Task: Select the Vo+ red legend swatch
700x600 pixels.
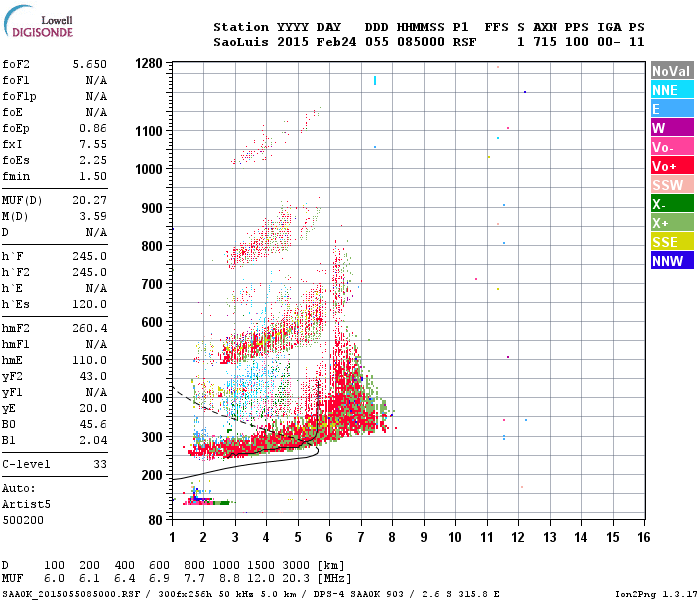Action: (x=672, y=166)
